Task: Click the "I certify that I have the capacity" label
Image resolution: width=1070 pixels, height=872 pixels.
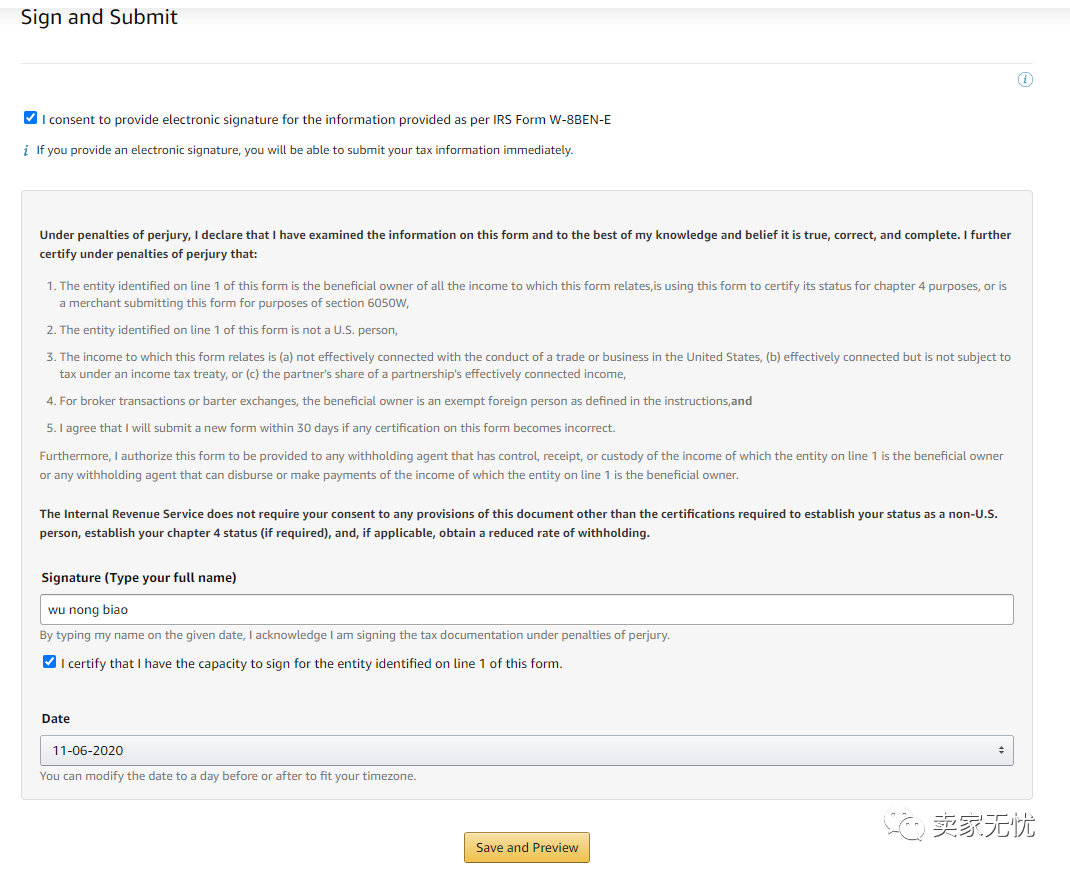Action: pyautogui.click(x=311, y=664)
